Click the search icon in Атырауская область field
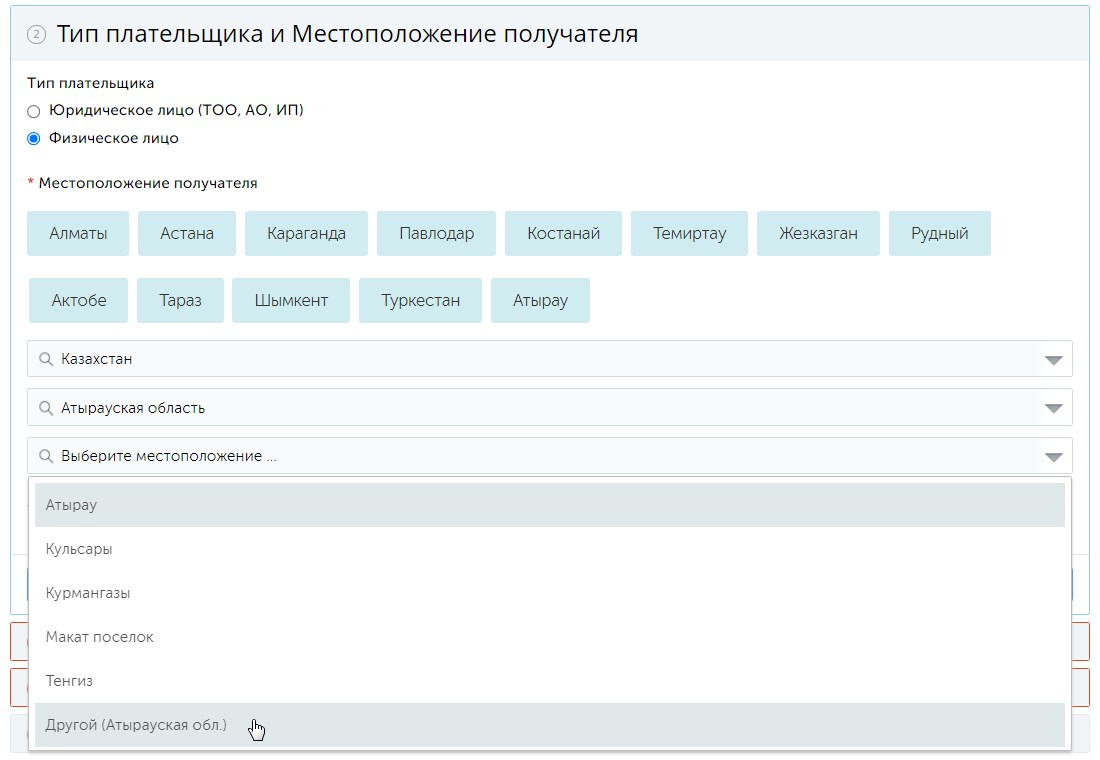Viewport: 1100px width, 760px height. [45, 408]
